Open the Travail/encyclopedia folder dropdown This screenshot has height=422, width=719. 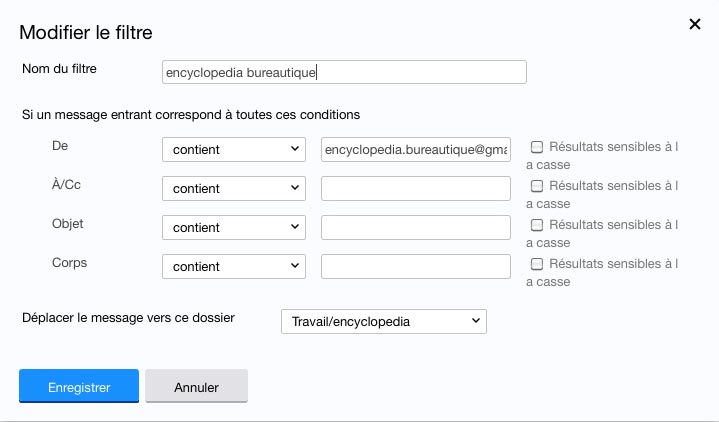click(383, 321)
